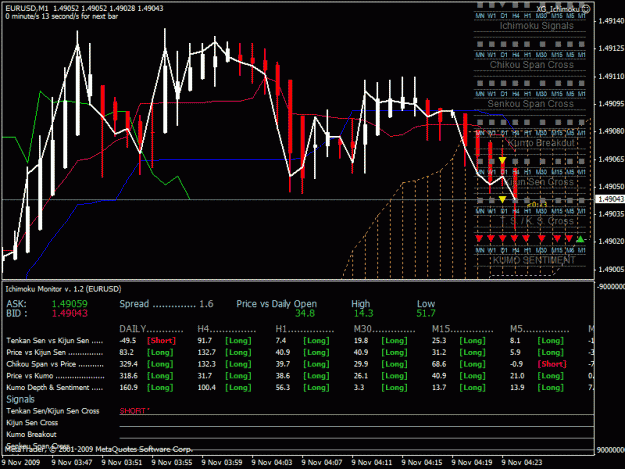Screen dimensions: 625x469
Task: Click the Kumo Breakout signal row label
Action: [x=31, y=434]
